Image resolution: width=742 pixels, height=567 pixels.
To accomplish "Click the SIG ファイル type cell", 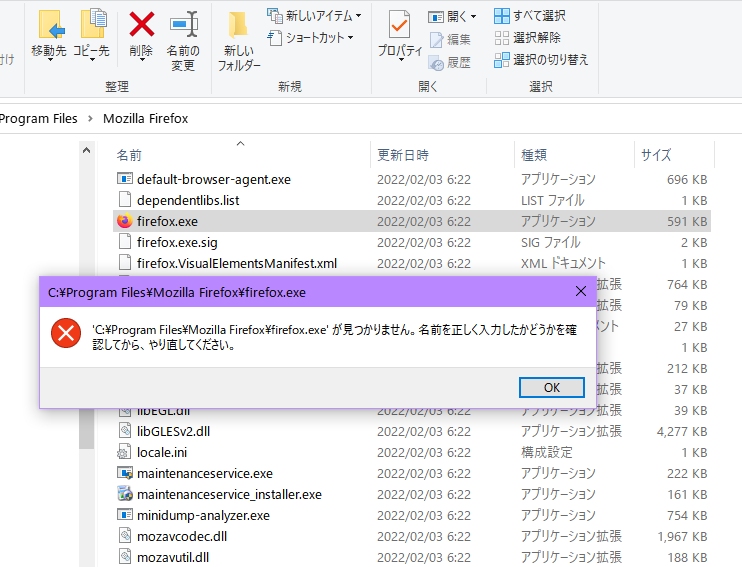I will (x=550, y=242).
